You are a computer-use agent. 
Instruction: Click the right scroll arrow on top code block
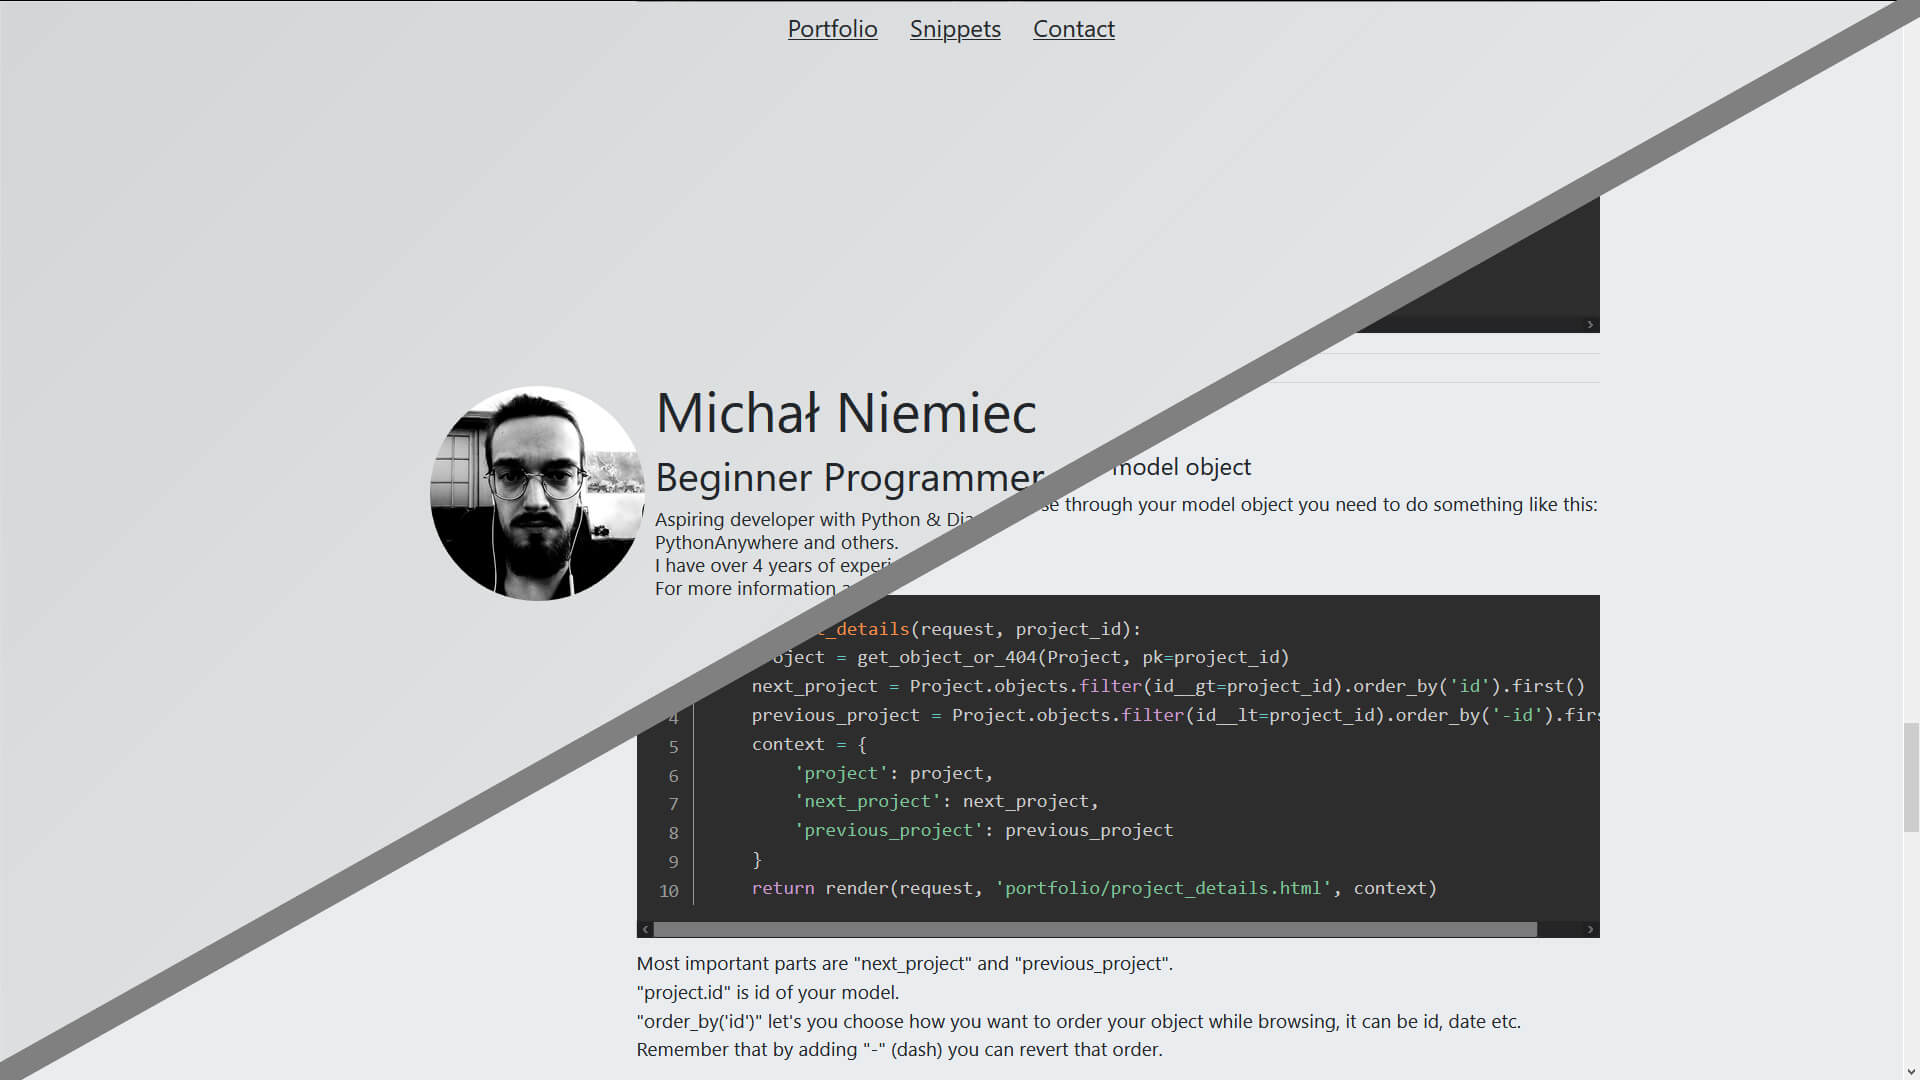(x=1590, y=324)
